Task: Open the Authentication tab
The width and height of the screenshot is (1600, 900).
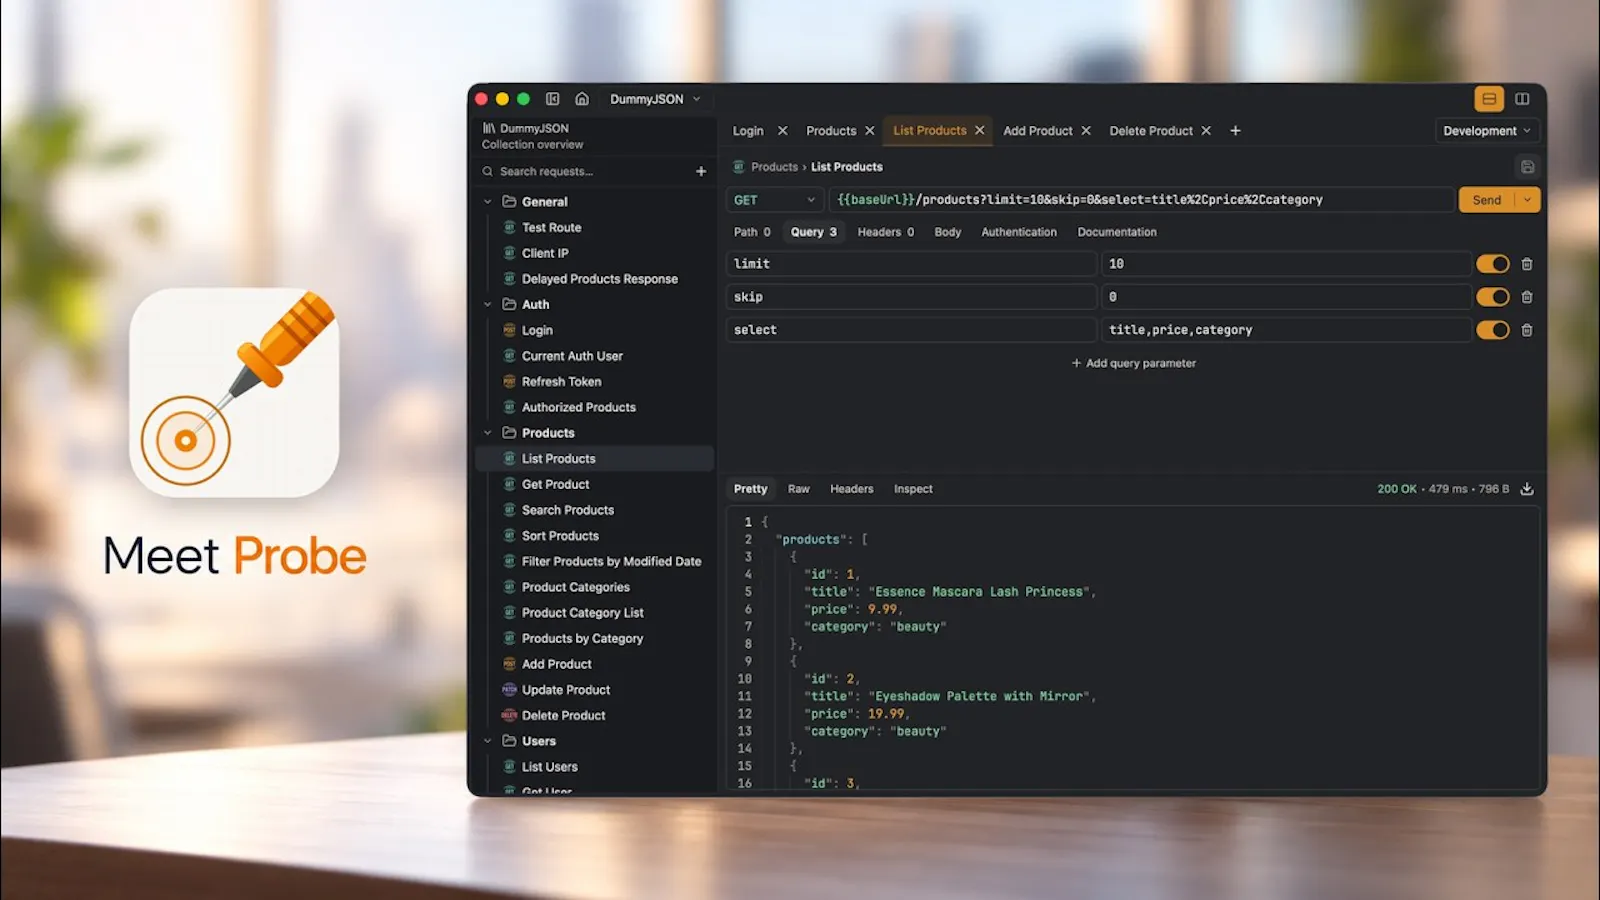Action: coord(1019,232)
